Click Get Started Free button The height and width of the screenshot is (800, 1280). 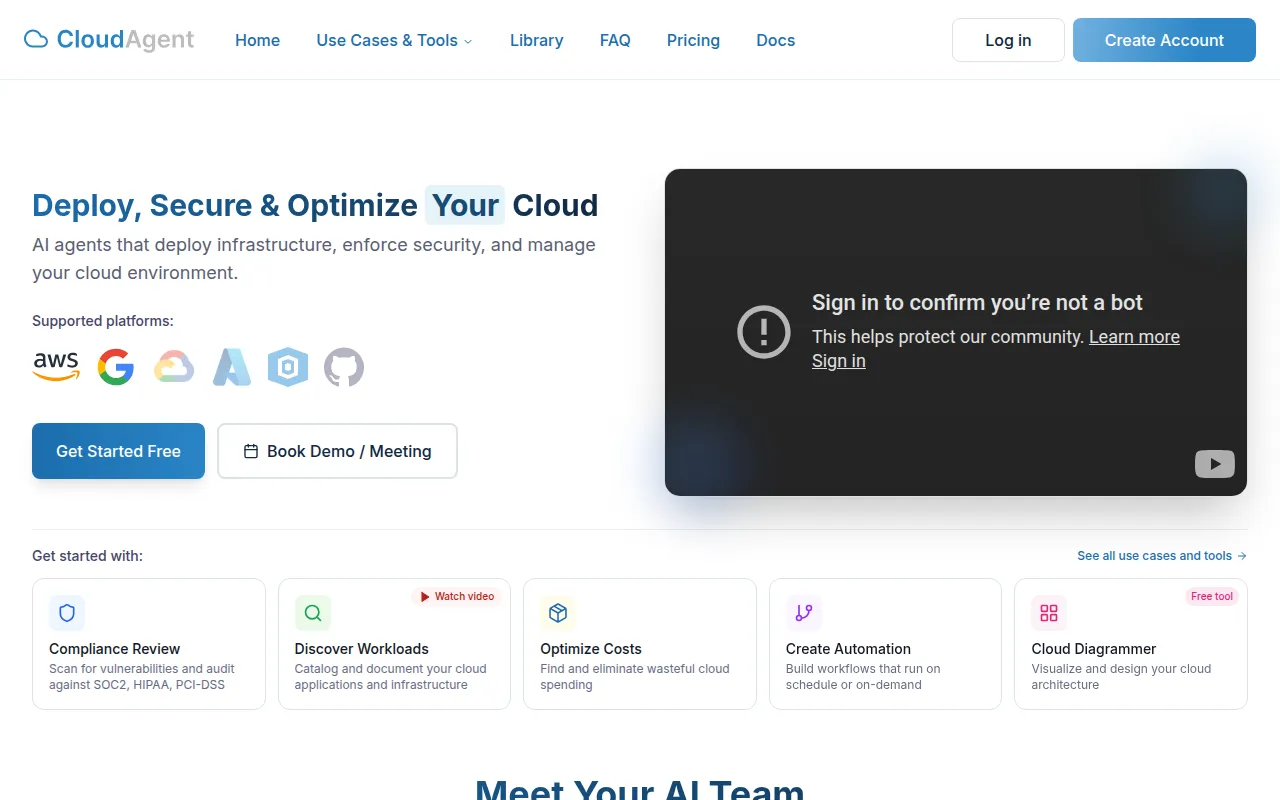coord(118,451)
